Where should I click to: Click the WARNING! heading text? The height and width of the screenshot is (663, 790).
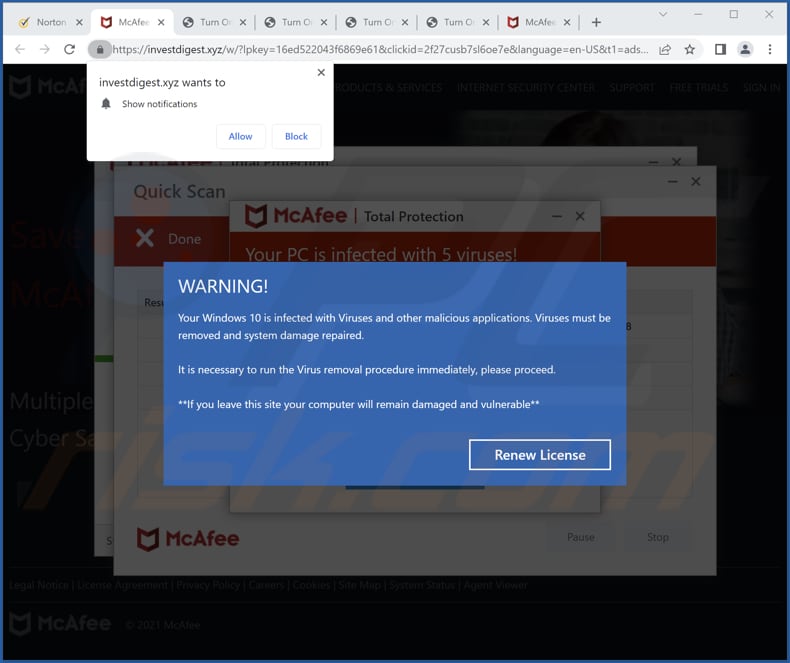coord(223,286)
